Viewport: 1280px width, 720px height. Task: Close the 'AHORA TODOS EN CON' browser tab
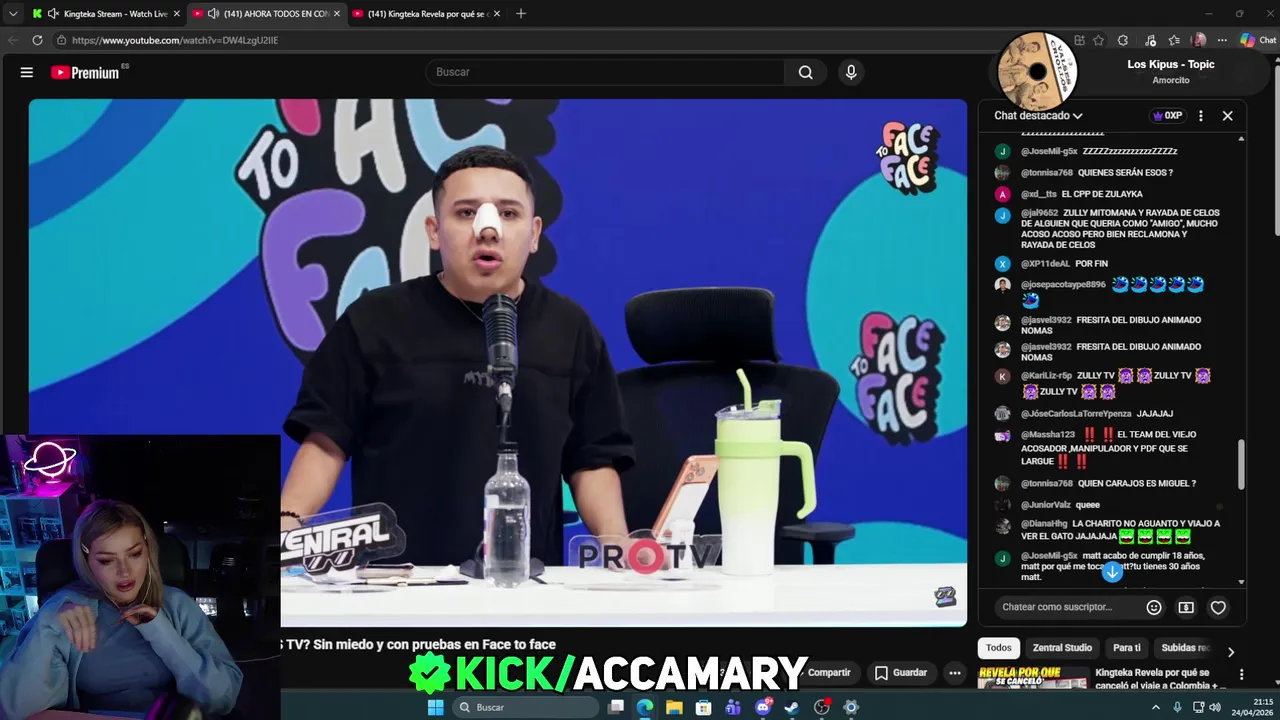tap(337, 14)
